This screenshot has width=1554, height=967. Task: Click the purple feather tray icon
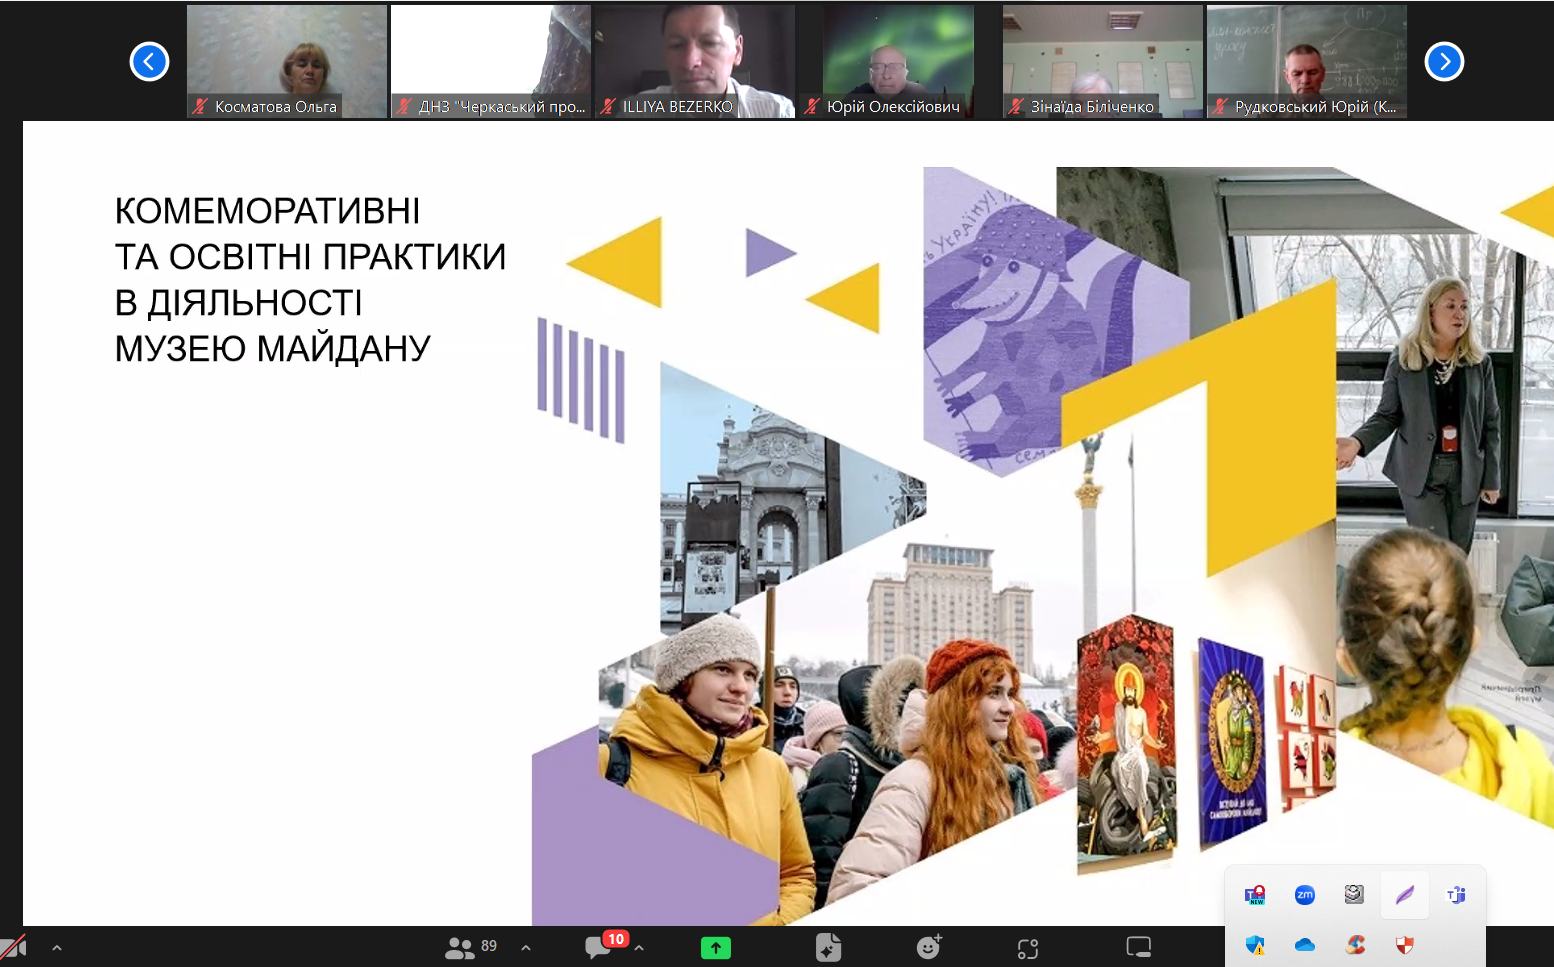[1405, 895]
